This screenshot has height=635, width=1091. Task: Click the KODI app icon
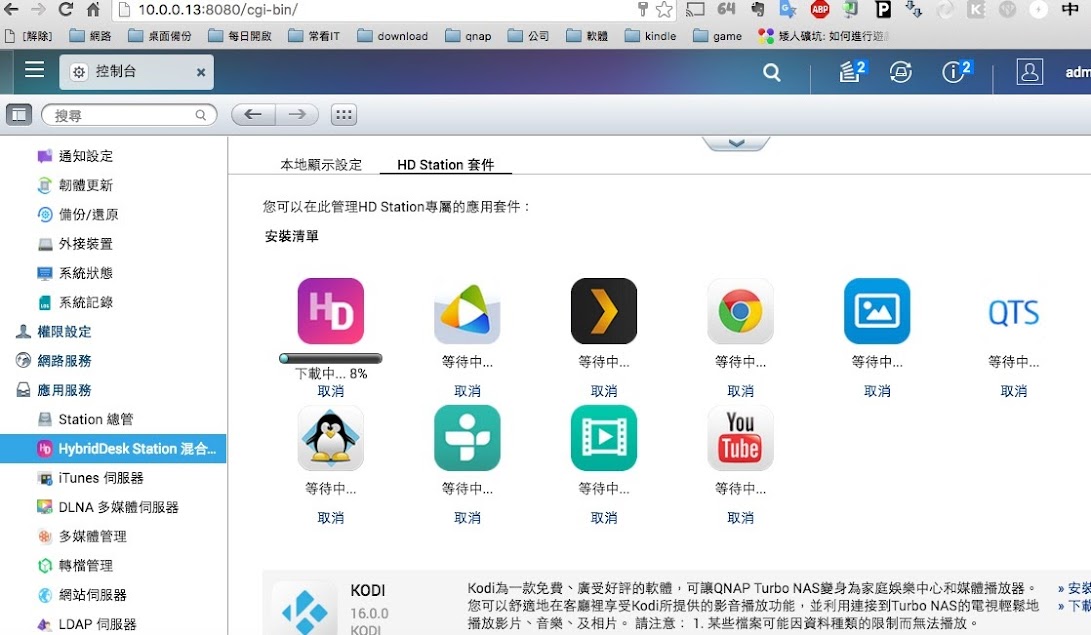pos(304,610)
